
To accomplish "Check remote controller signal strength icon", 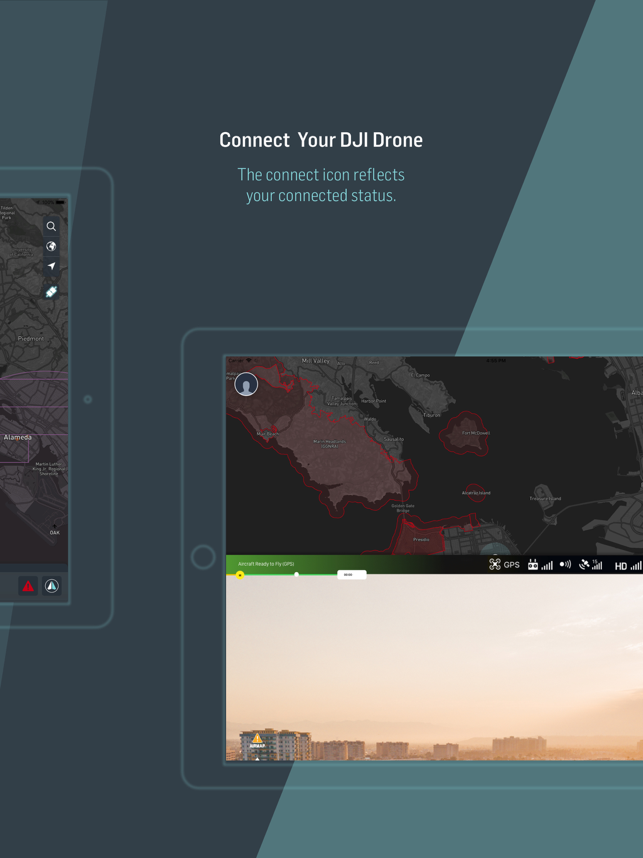I will click(540, 564).
